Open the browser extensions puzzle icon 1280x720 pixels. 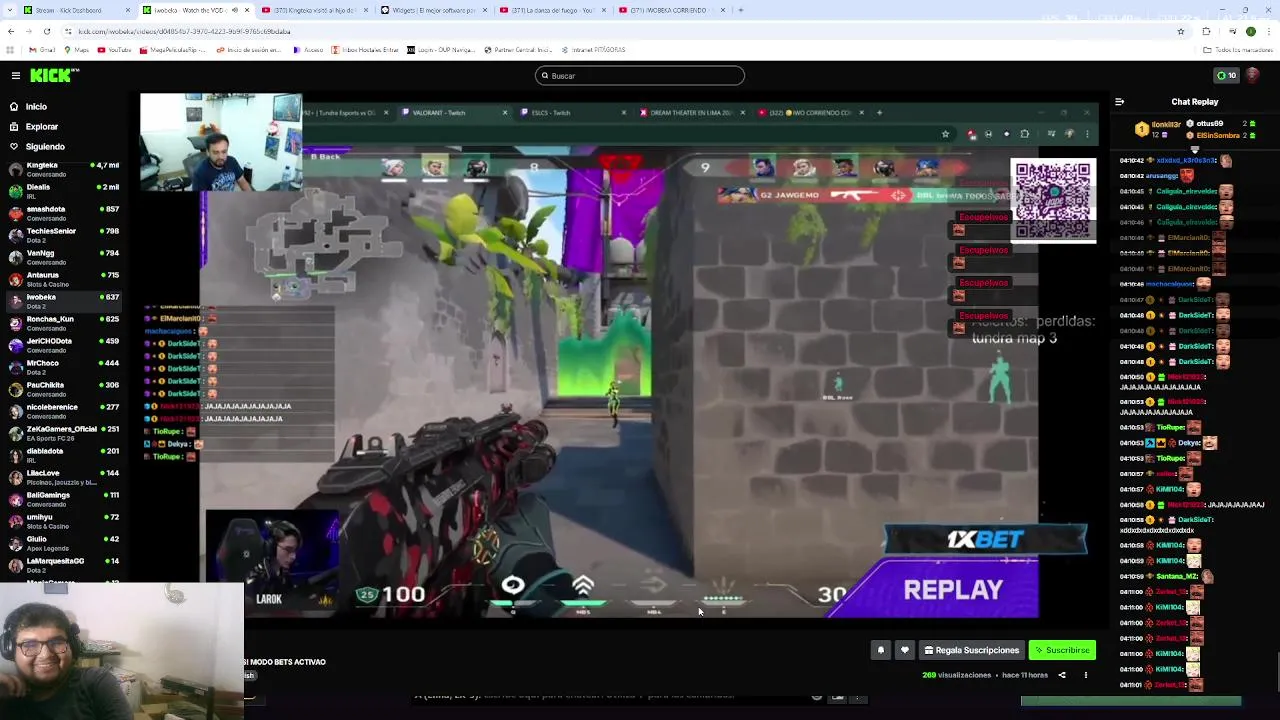pos(1206,31)
